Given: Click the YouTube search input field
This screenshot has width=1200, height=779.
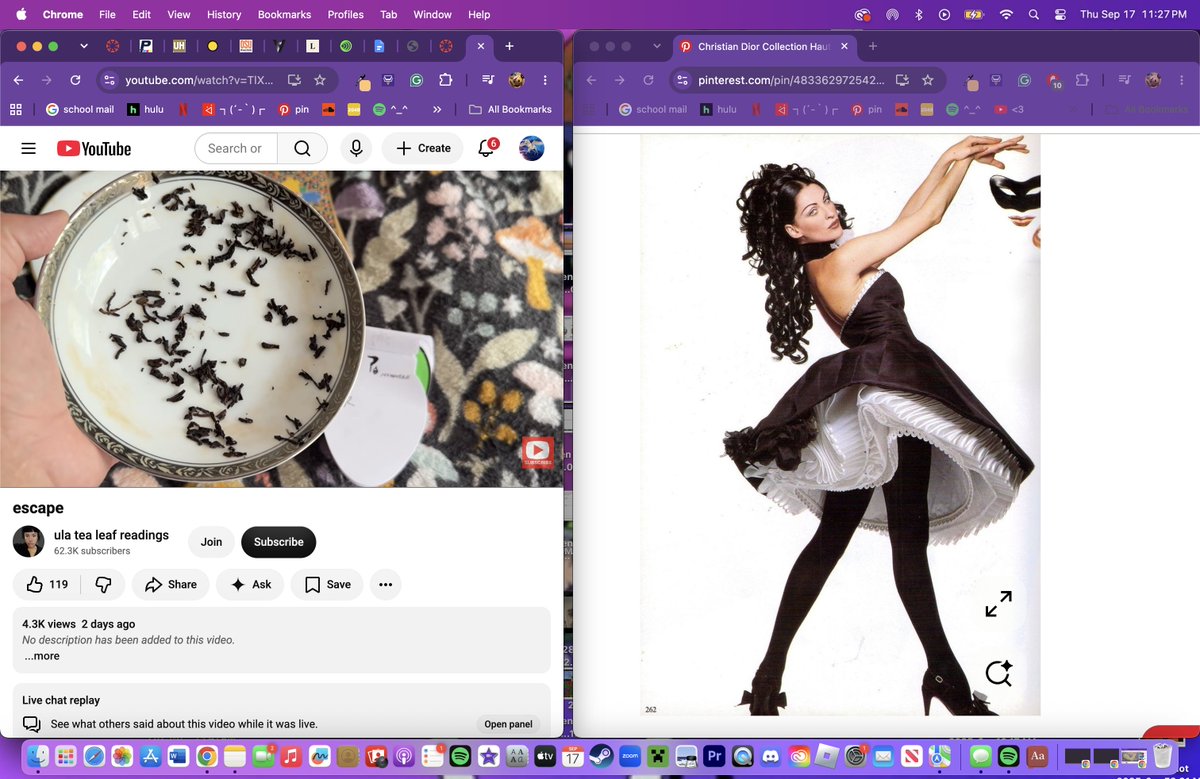Looking at the screenshot, I should pos(237,148).
